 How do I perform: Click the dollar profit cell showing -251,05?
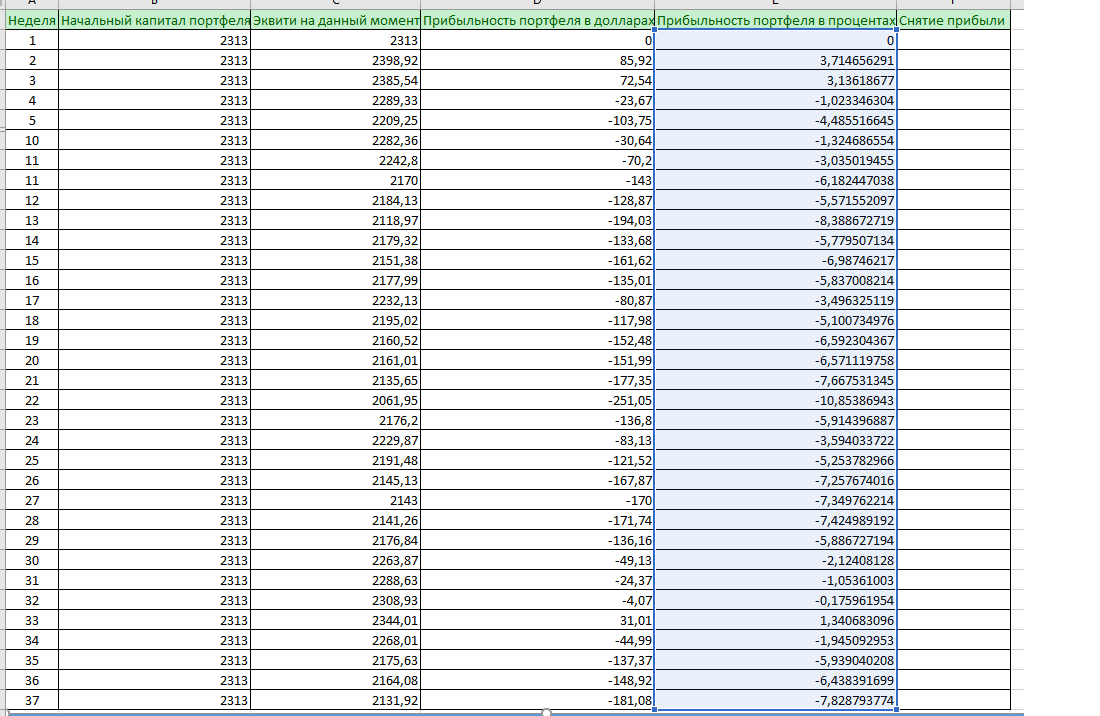pos(538,400)
